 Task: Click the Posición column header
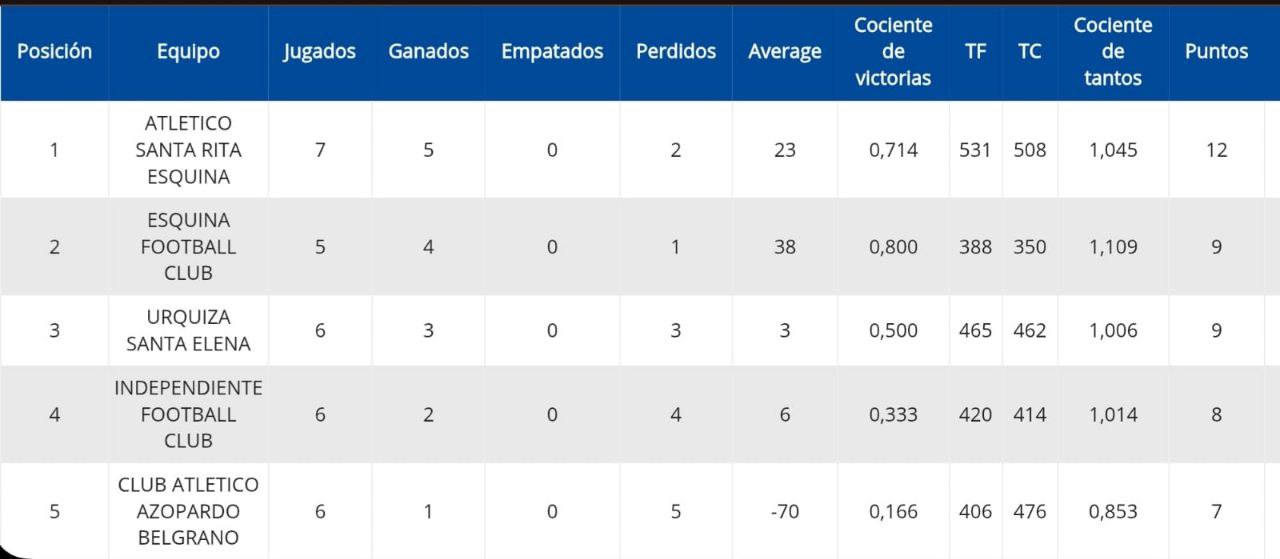54,52
